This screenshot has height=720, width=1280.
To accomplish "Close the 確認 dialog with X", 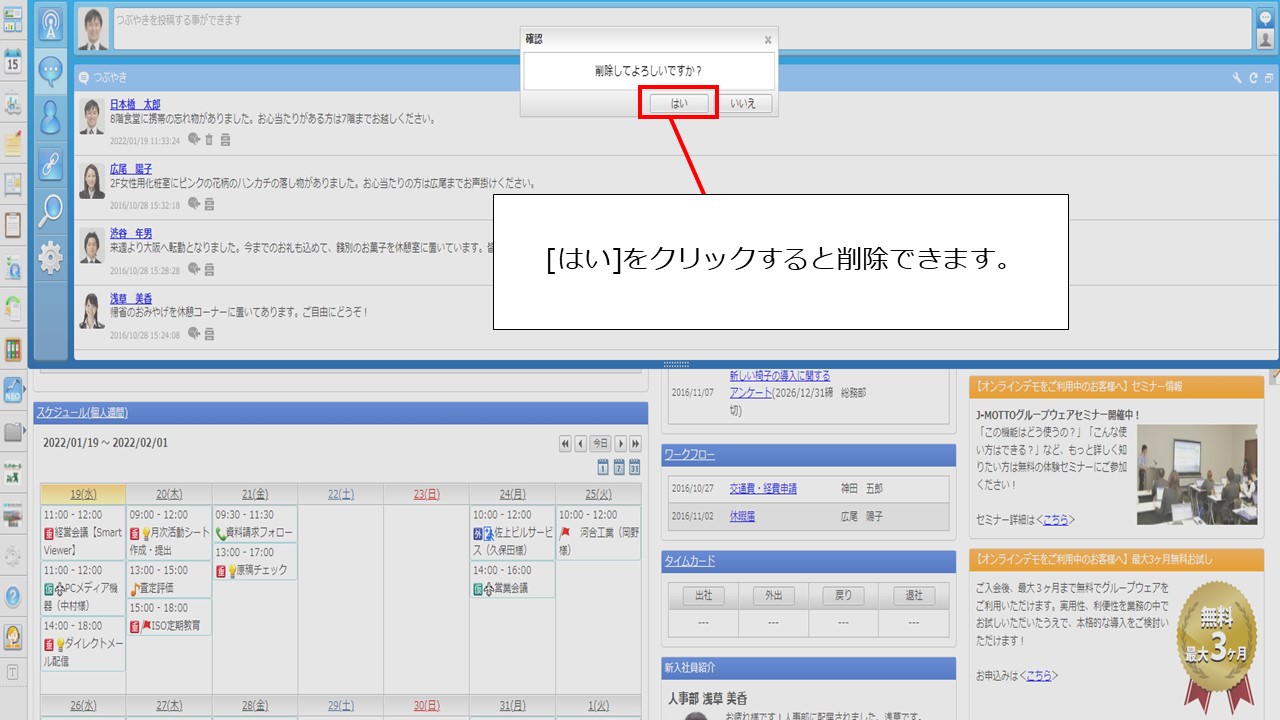I will (x=767, y=40).
